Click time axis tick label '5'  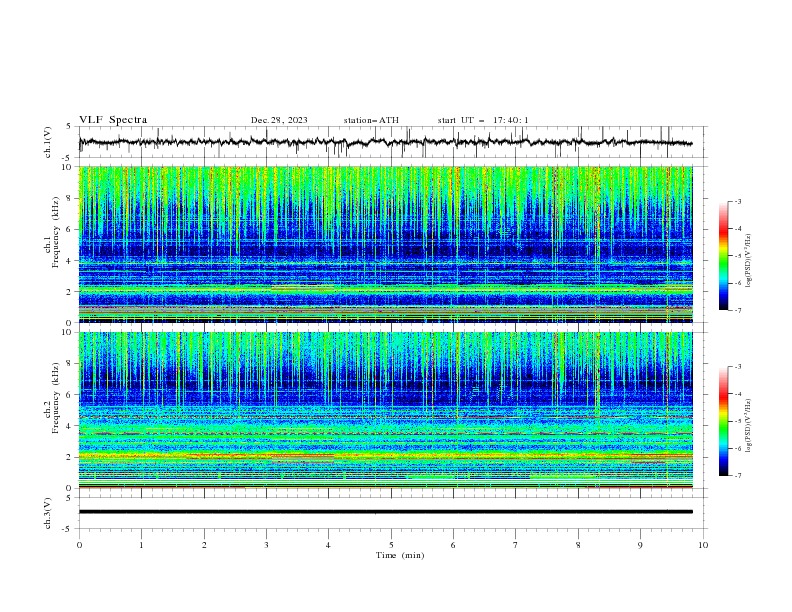coord(391,545)
